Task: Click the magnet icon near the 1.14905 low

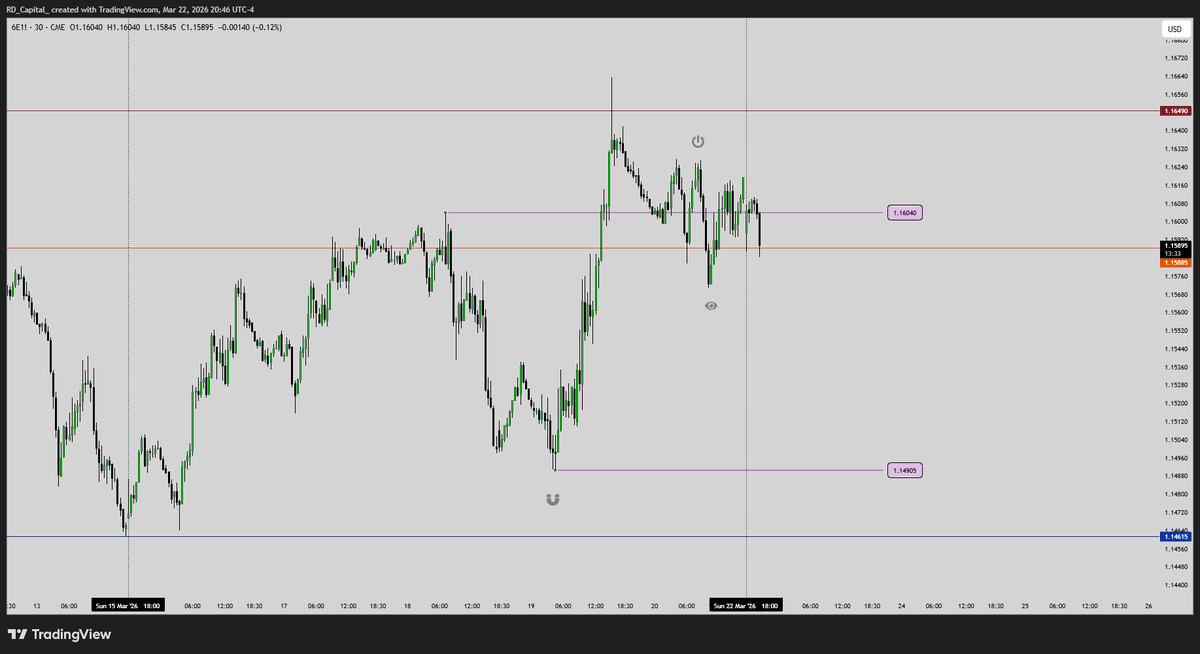Action: 553,499
